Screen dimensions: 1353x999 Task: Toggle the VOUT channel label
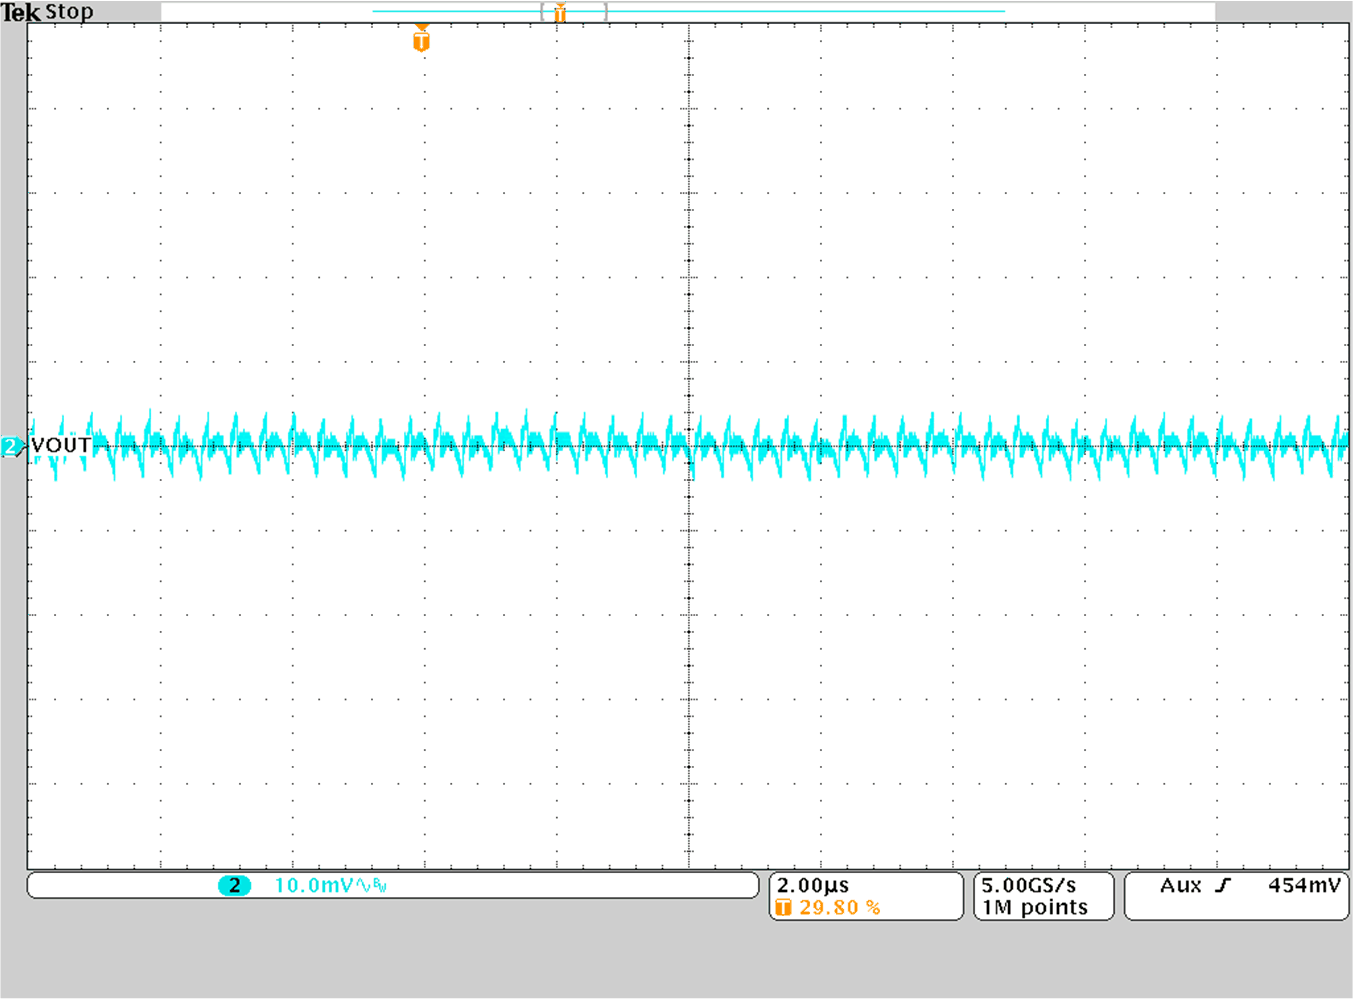(x=62, y=445)
